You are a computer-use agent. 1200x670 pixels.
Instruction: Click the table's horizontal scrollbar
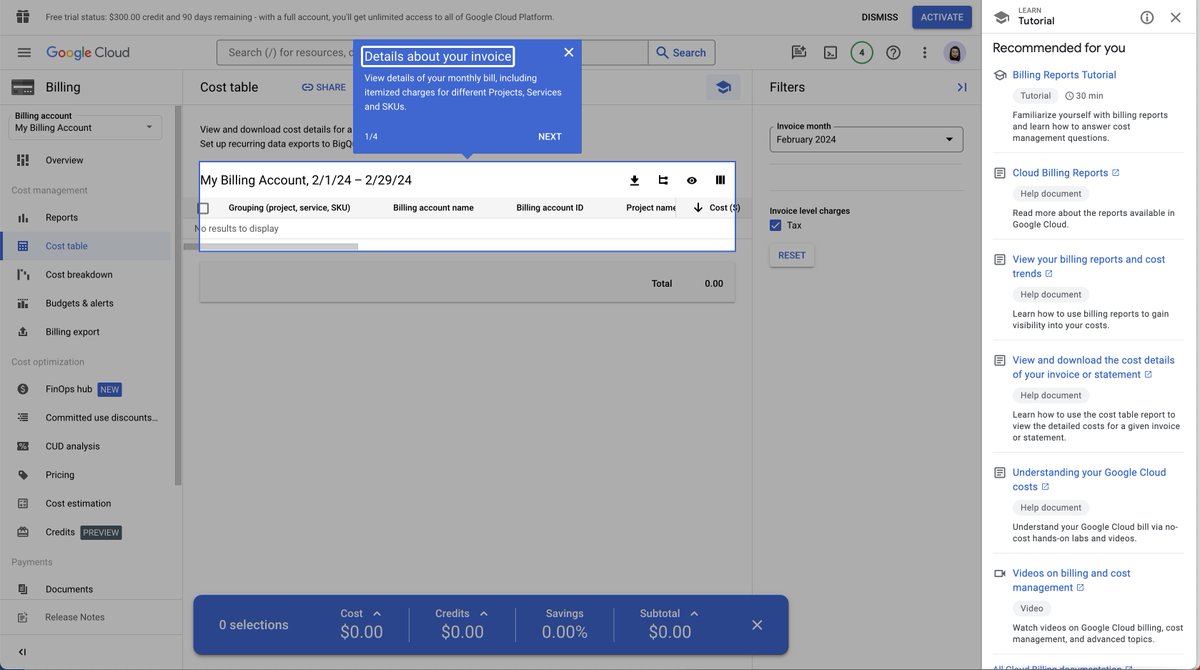(x=270, y=246)
